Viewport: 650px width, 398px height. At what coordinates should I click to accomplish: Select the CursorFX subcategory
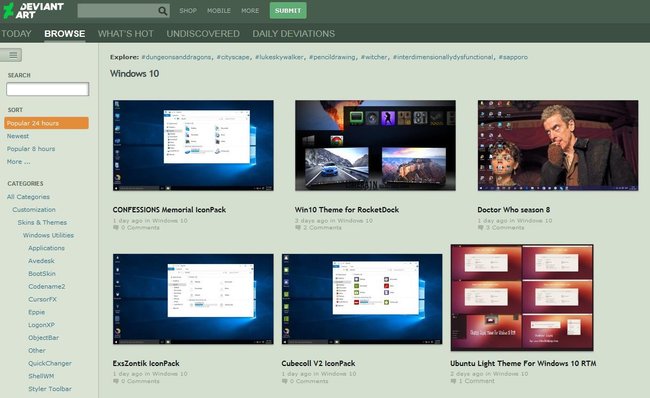(x=42, y=299)
